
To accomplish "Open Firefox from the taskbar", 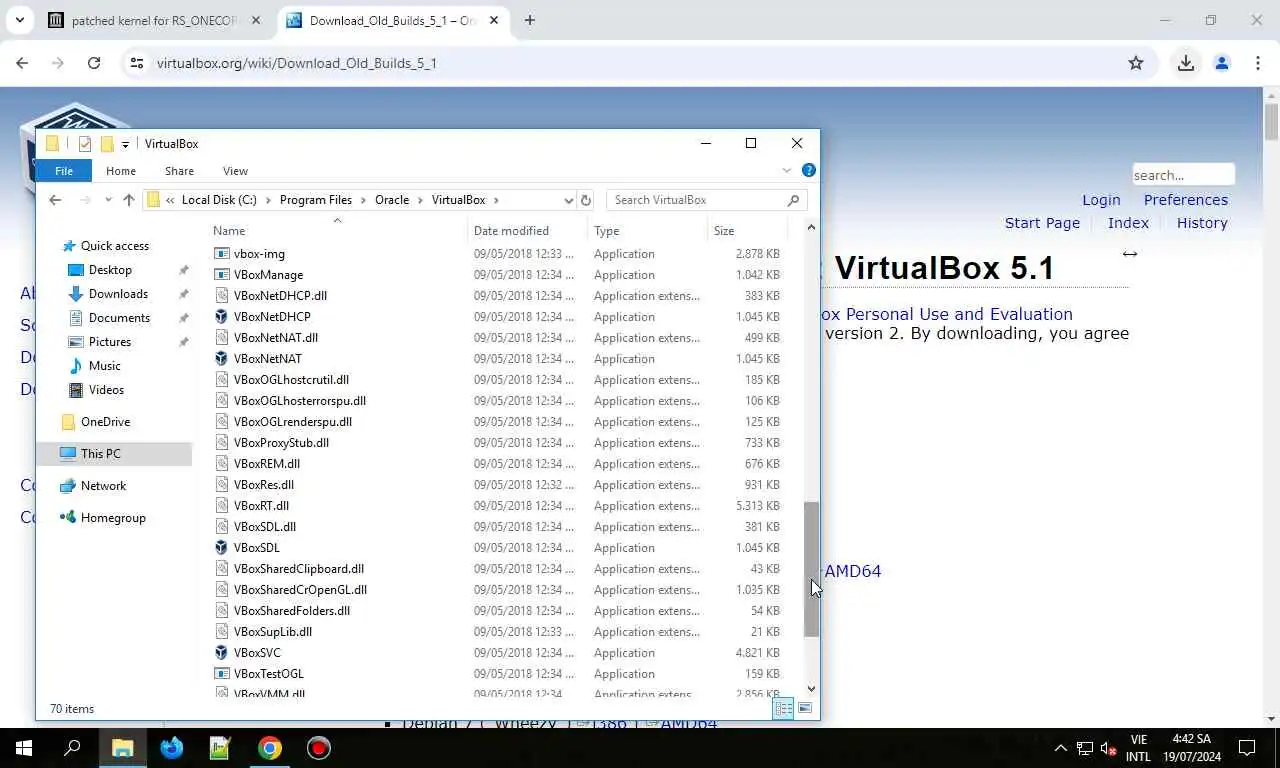I will 172,748.
